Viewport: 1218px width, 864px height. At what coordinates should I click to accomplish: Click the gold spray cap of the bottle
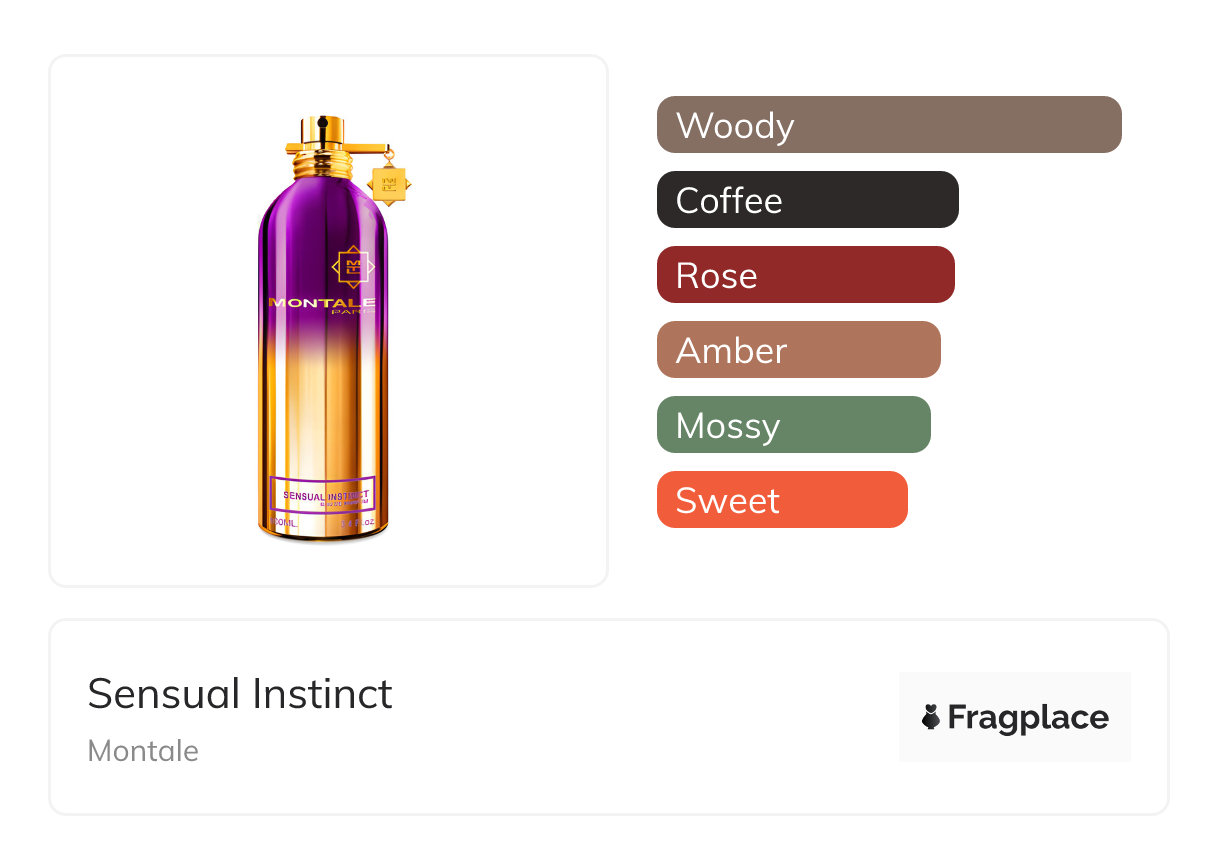pos(320,131)
